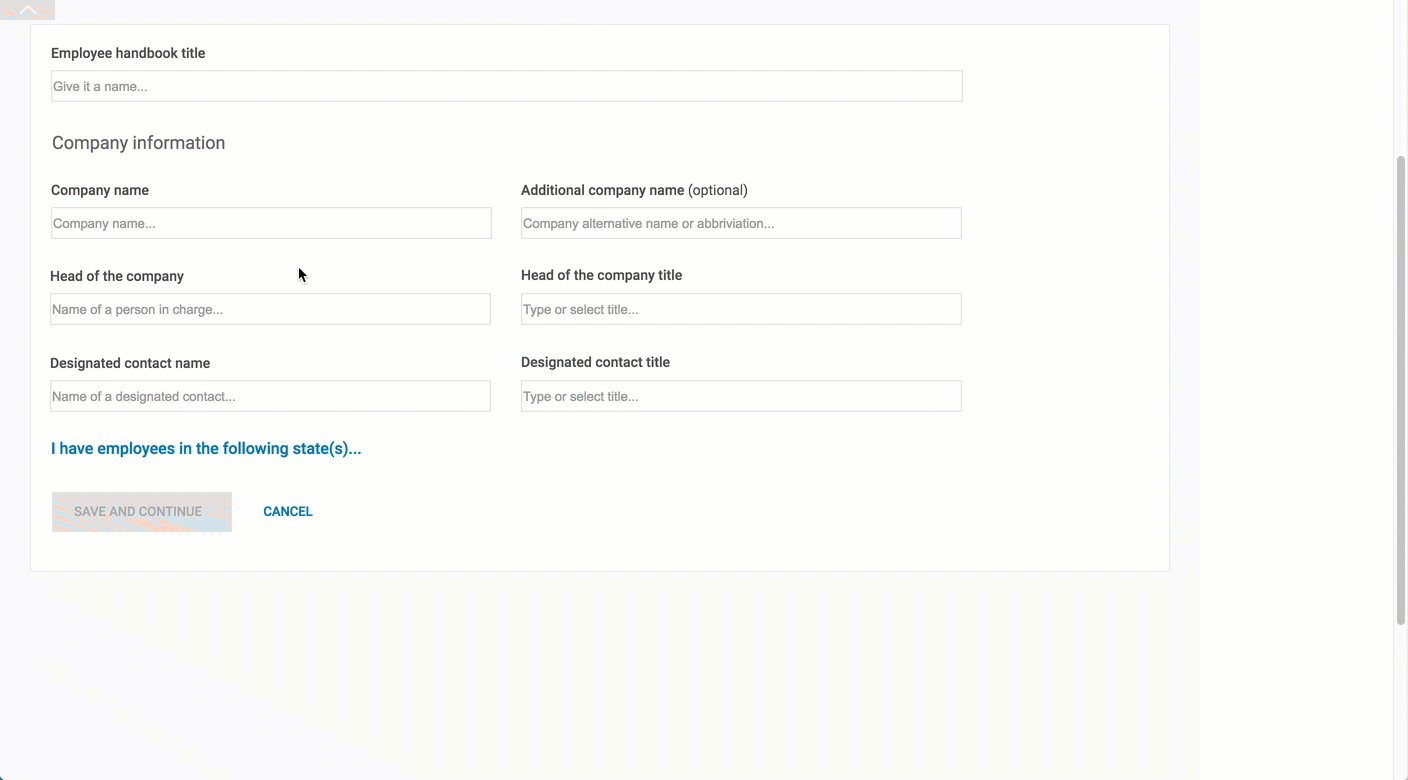The width and height of the screenshot is (1408, 780).
Task: Click into the Company name input
Action: [271, 223]
